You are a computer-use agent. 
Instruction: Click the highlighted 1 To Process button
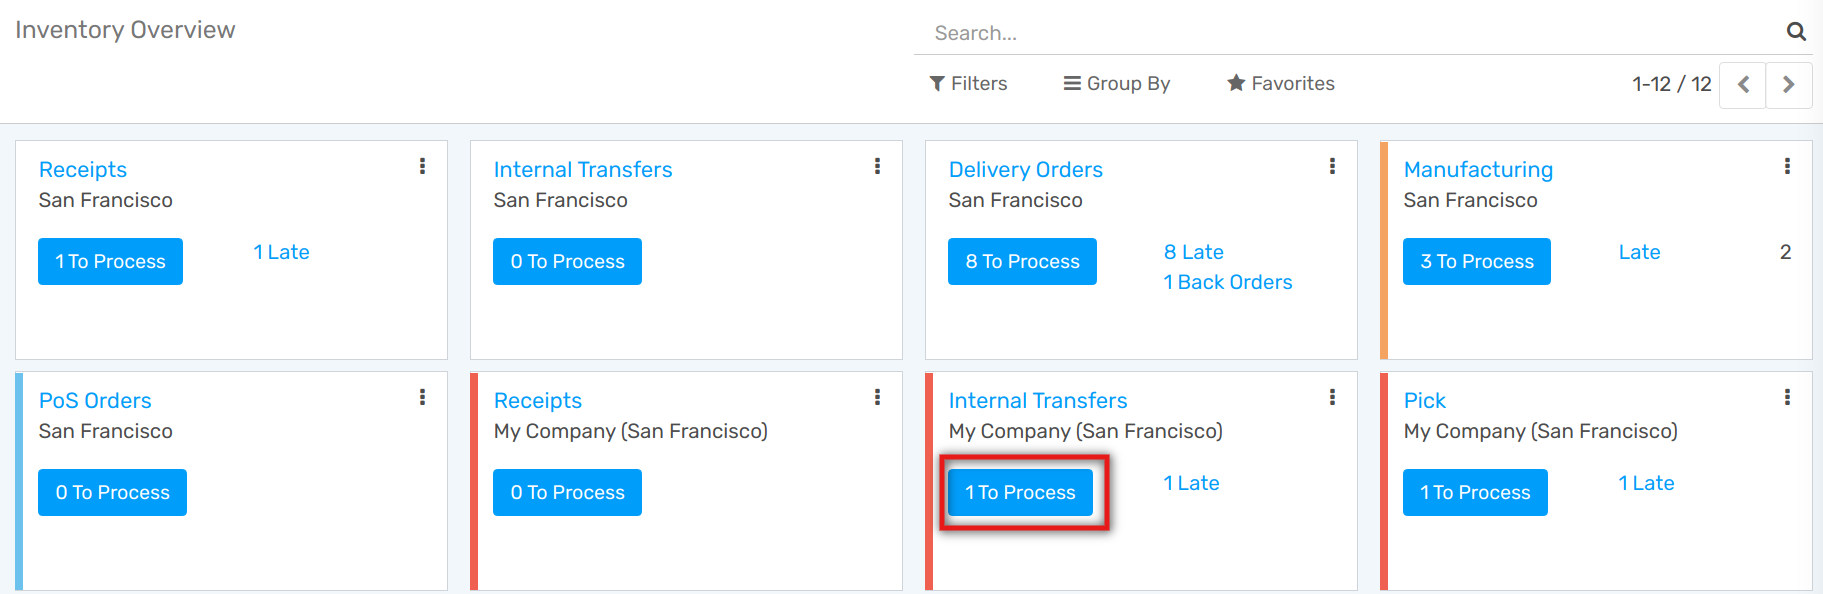pyautogui.click(x=1019, y=492)
